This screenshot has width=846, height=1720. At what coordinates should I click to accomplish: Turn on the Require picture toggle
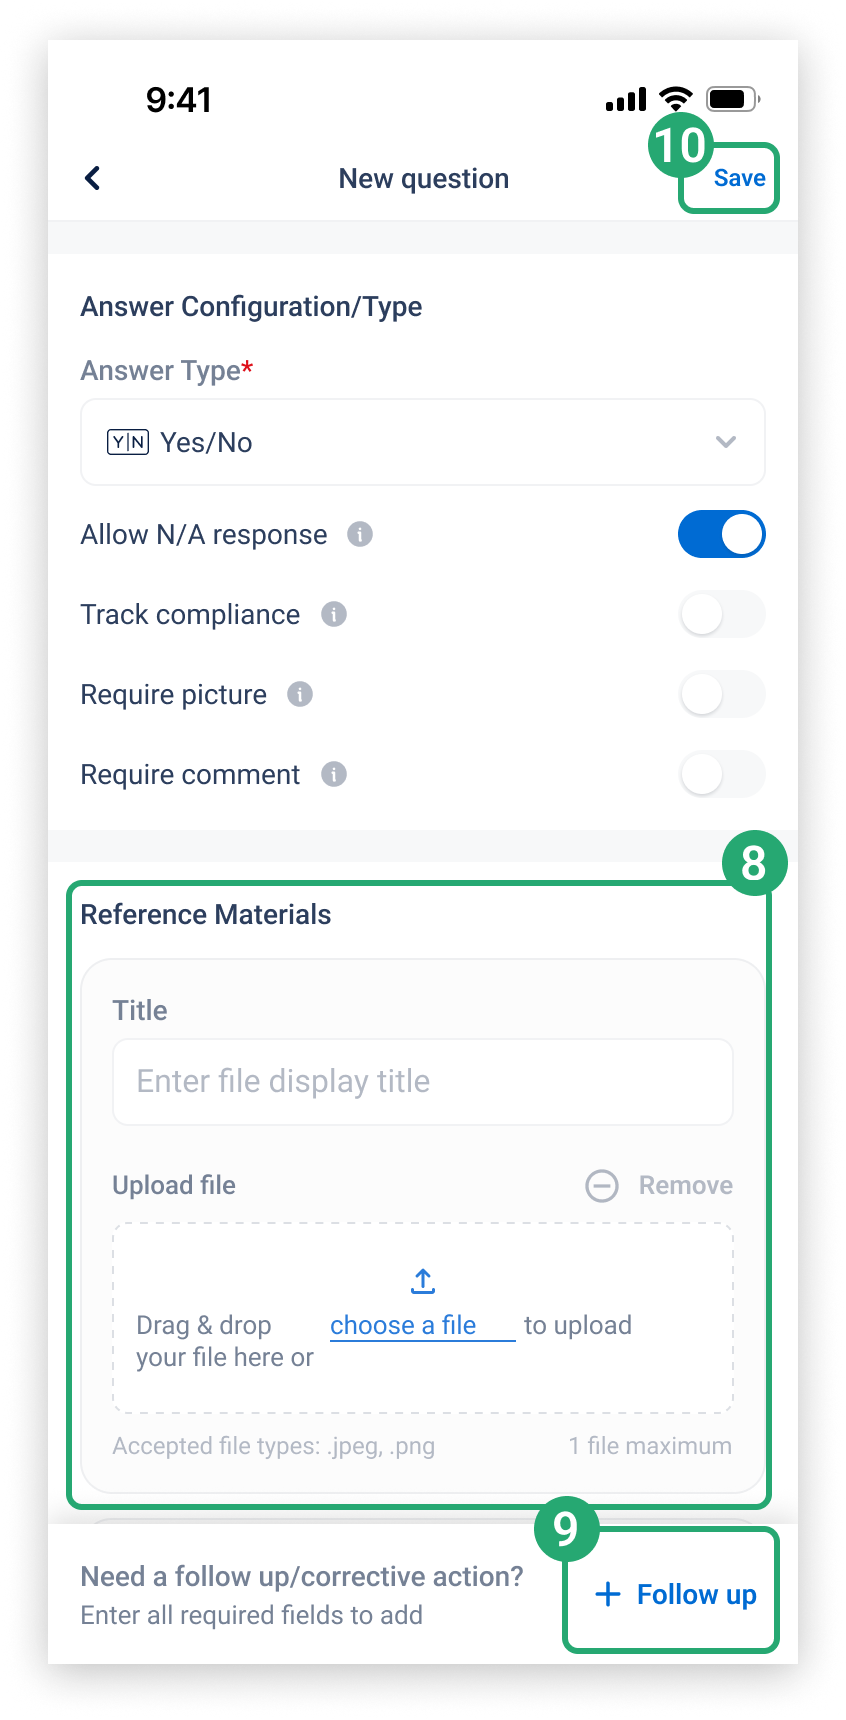(722, 694)
